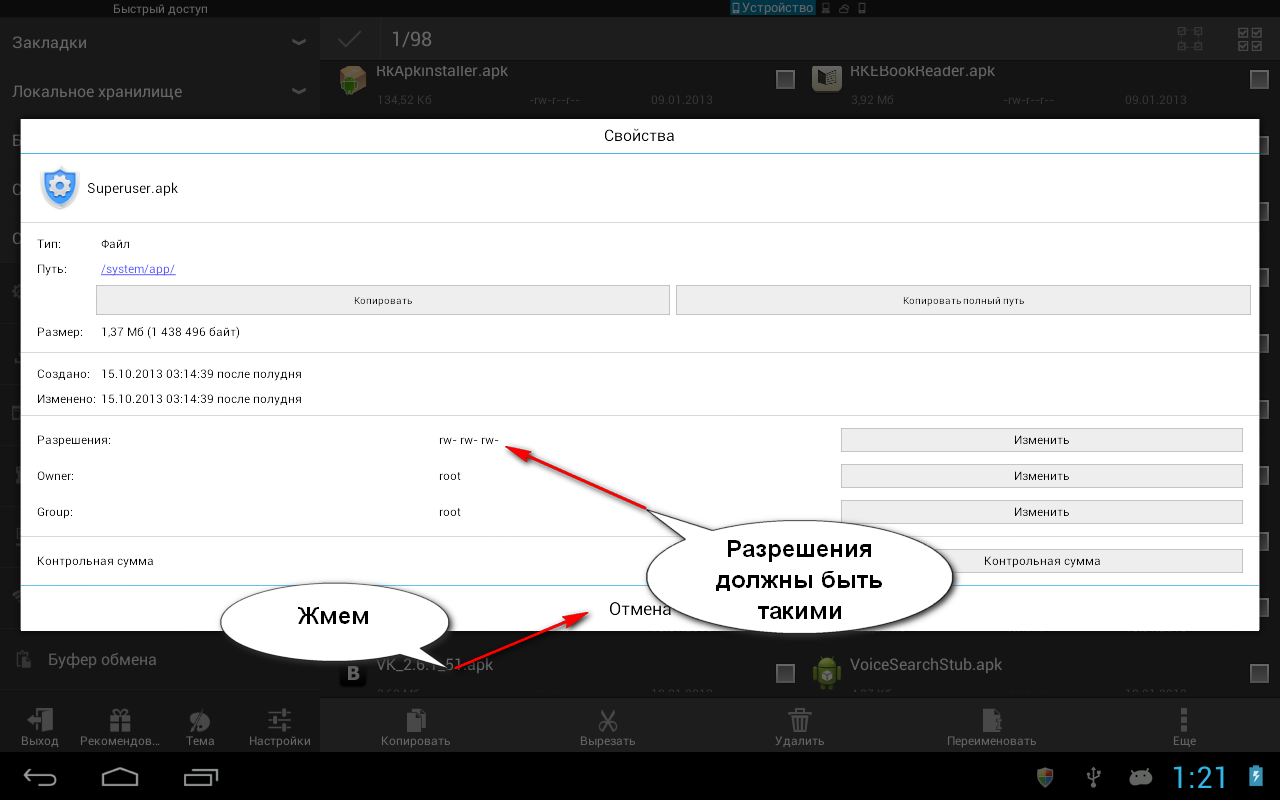Screen dimensions: 1280x800
Task: Open the Тема theme palette
Action: (200, 721)
